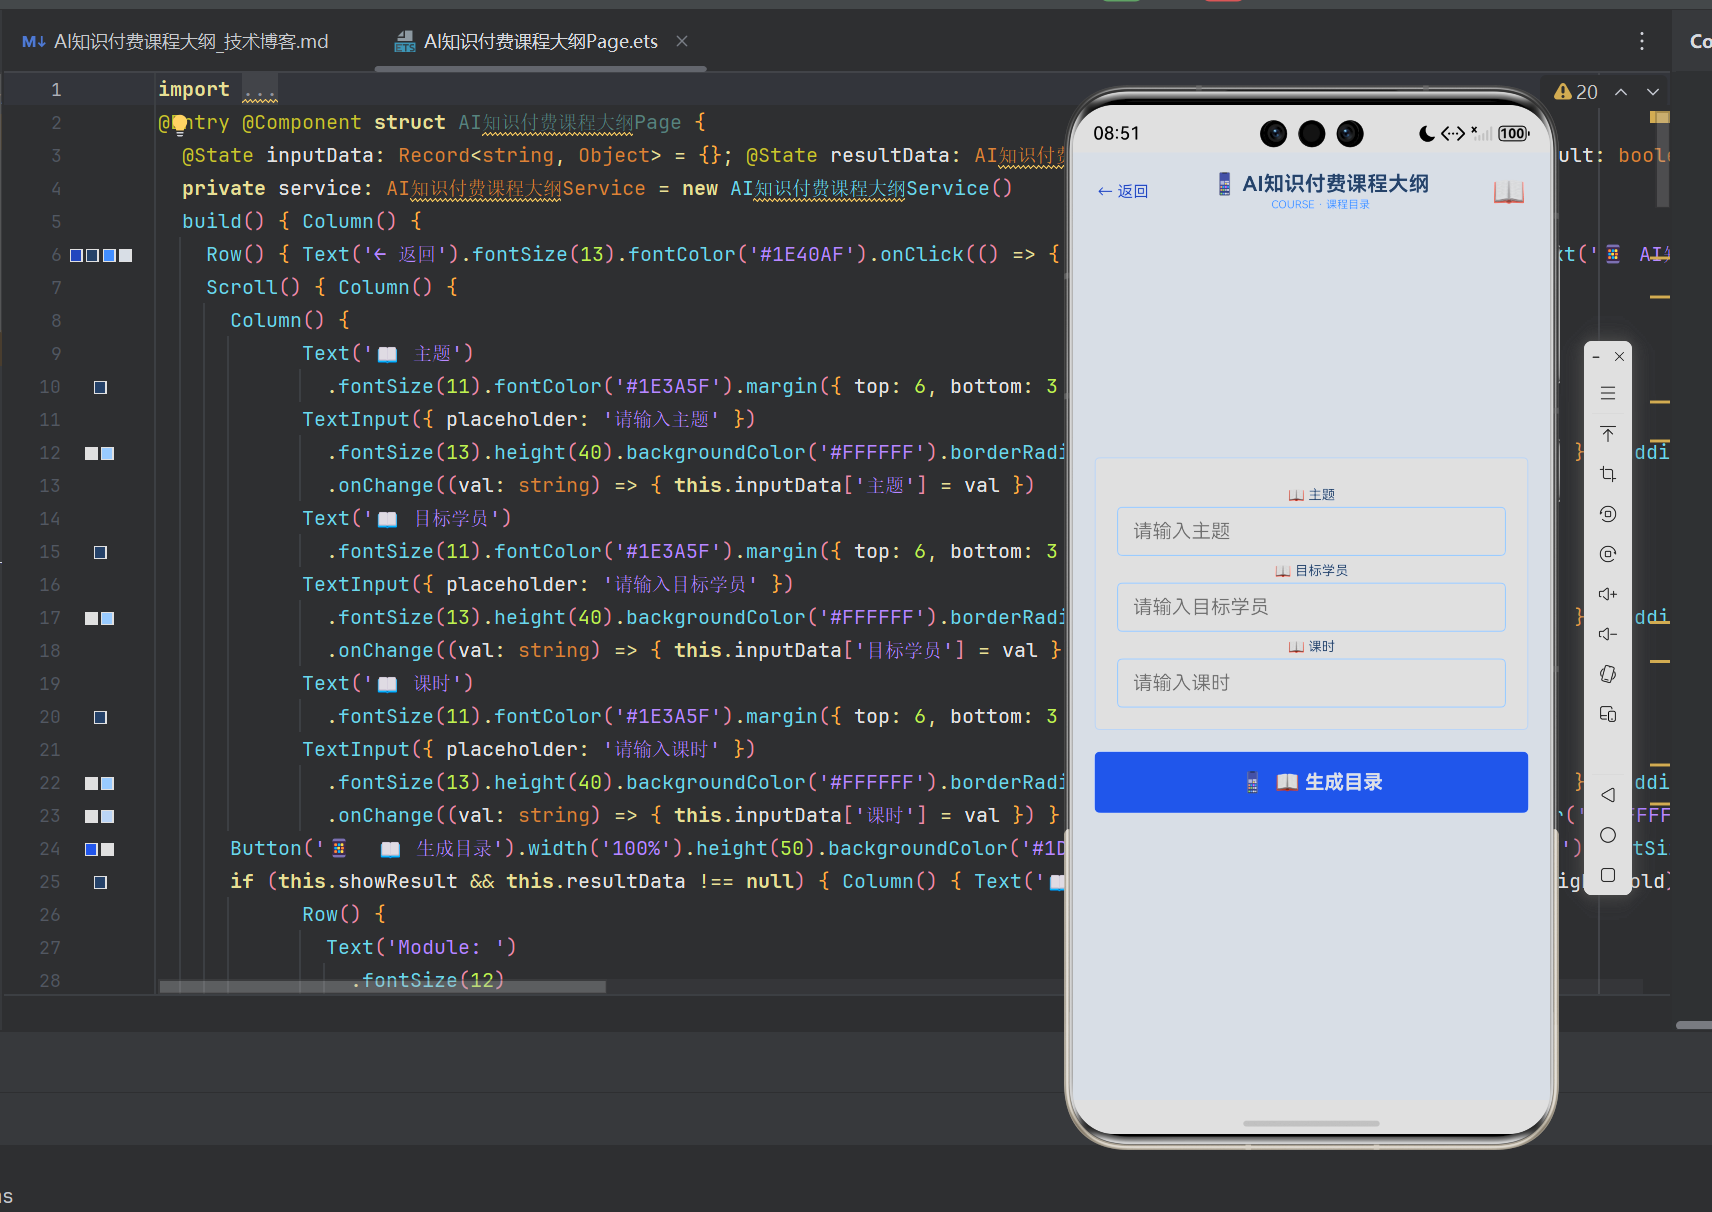Image resolution: width=1712 pixels, height=1212 pixels.
Task: Open the emulator toolbar hamburger menu
Action: click(1608, 393)
